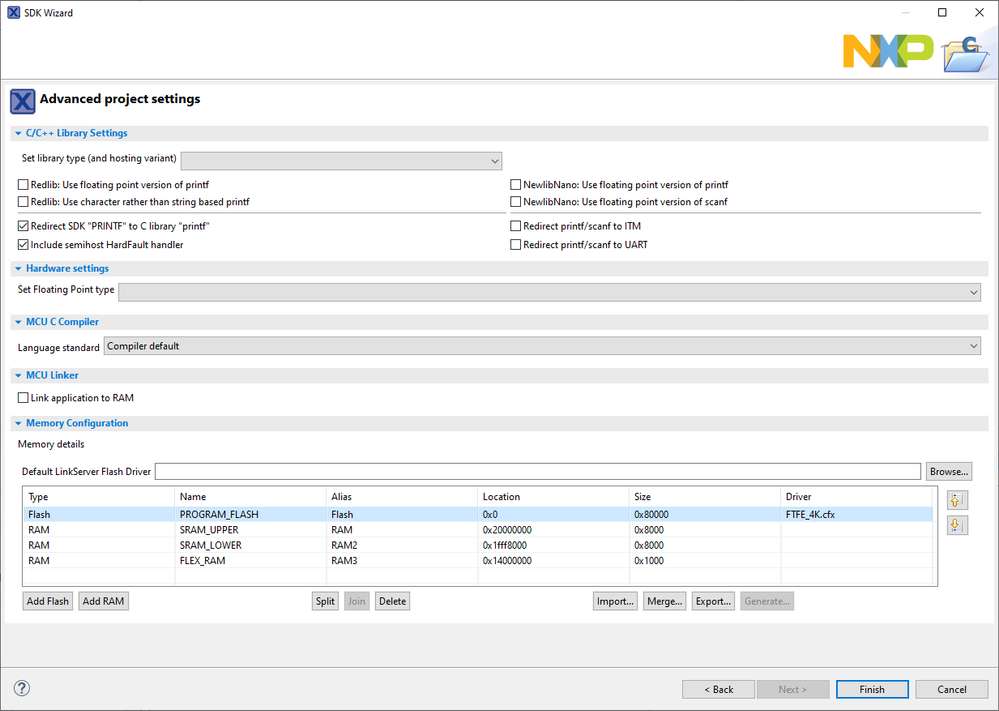Click the Browse... button for flash driver
This screenshot has height=711, width=999.
point(948,471)
